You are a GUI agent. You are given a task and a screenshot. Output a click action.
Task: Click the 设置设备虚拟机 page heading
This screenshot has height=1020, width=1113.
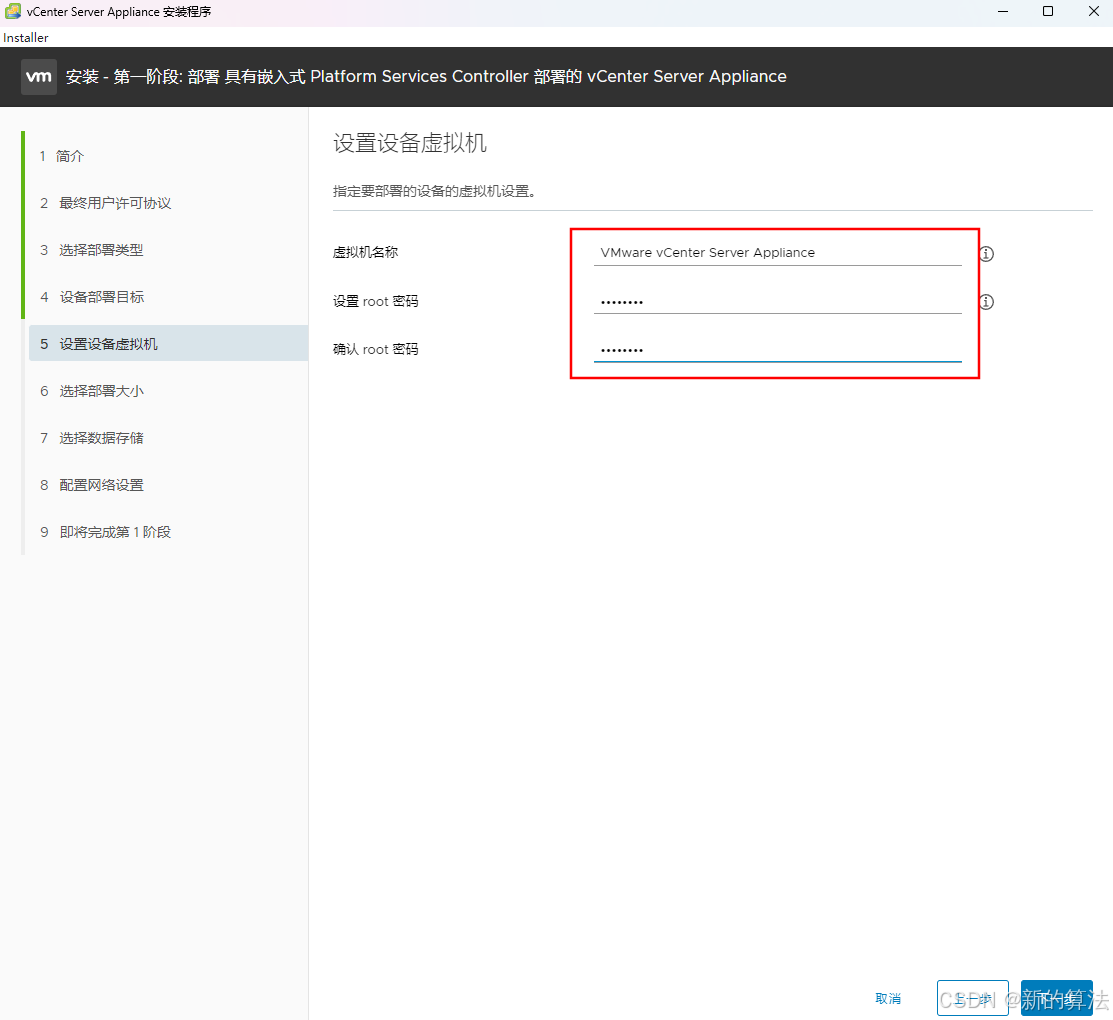click(410, 143)
